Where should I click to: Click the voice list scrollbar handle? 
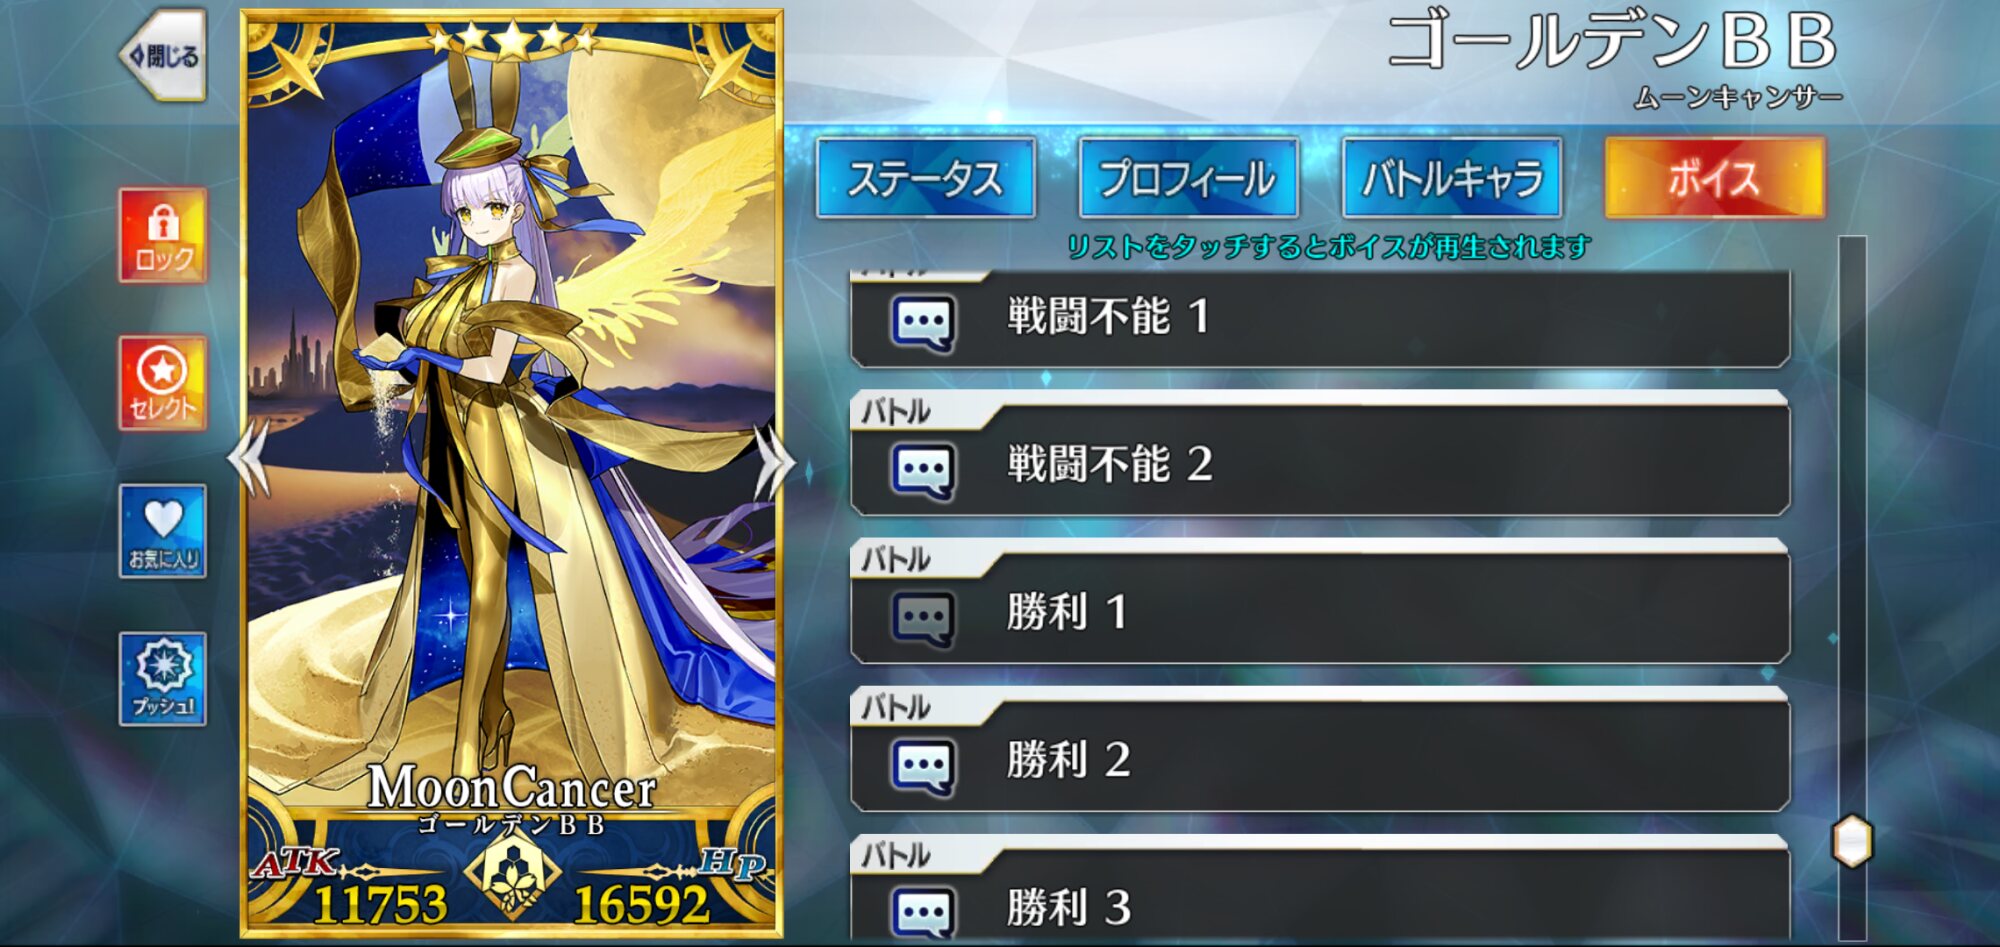pyautogui.click(x=1852, y=841)
